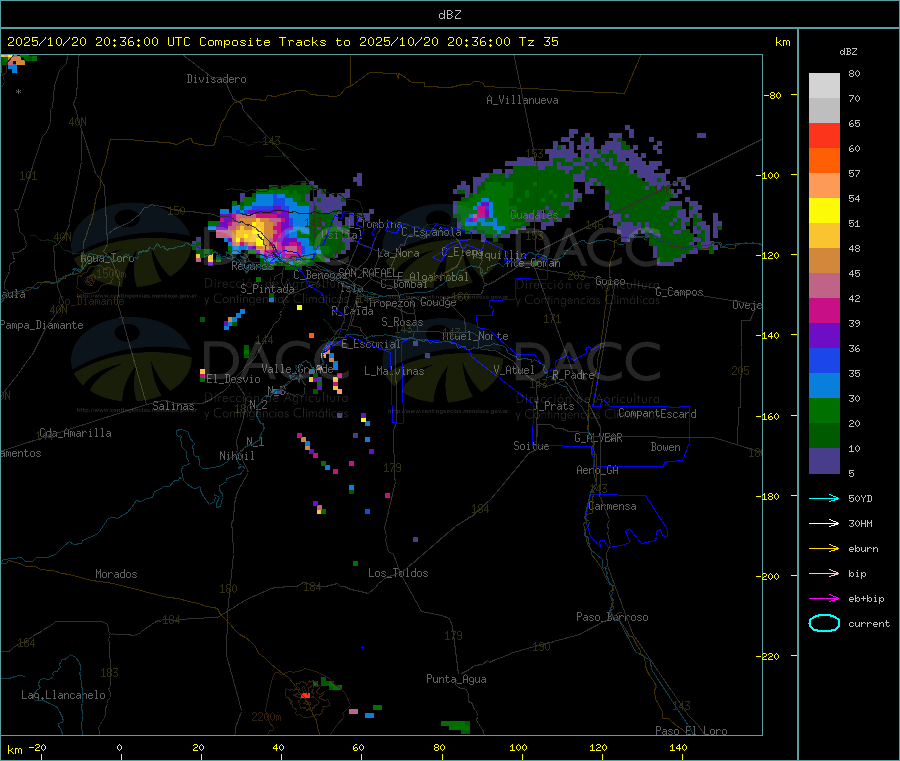This screenshot has height=761, width=900.
Task: Click the 50YD cyan arrow legend icon
Action: tap(824, 498)
